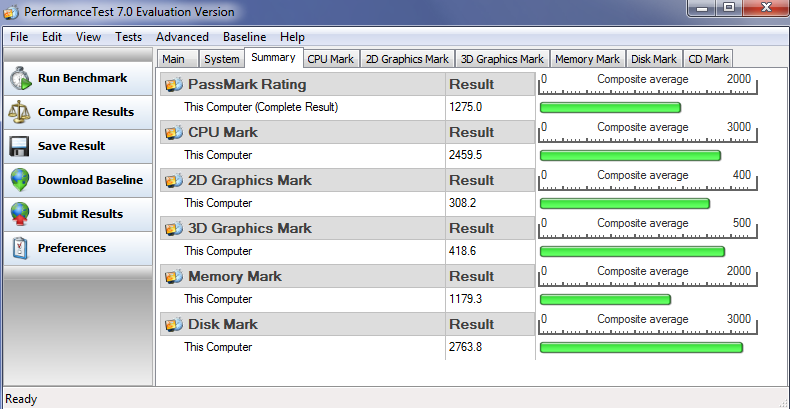Minimize the PerformanceTest window
790x409 pixels.
[701, 9]
